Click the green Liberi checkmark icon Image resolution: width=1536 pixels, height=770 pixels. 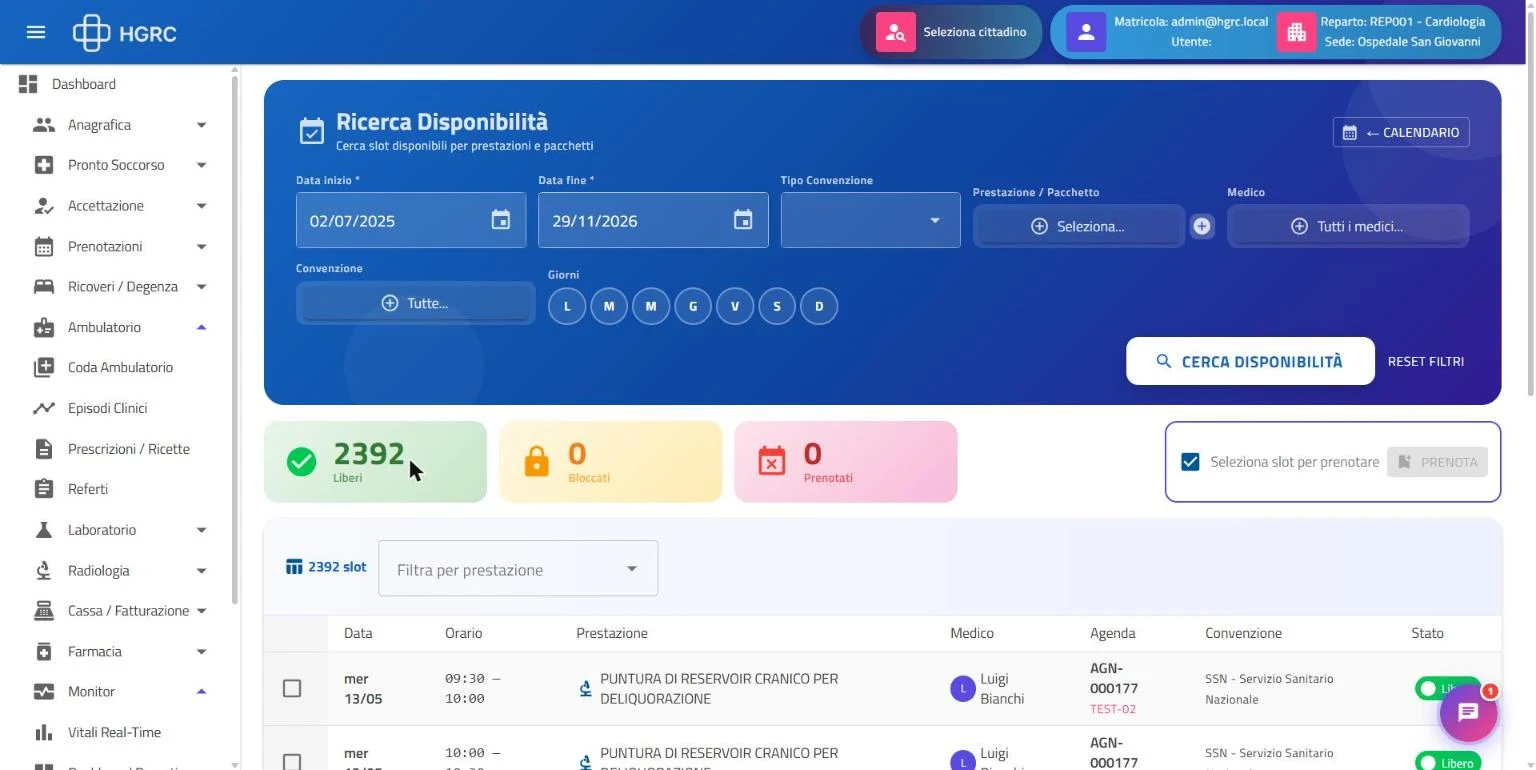pos(301,461)
